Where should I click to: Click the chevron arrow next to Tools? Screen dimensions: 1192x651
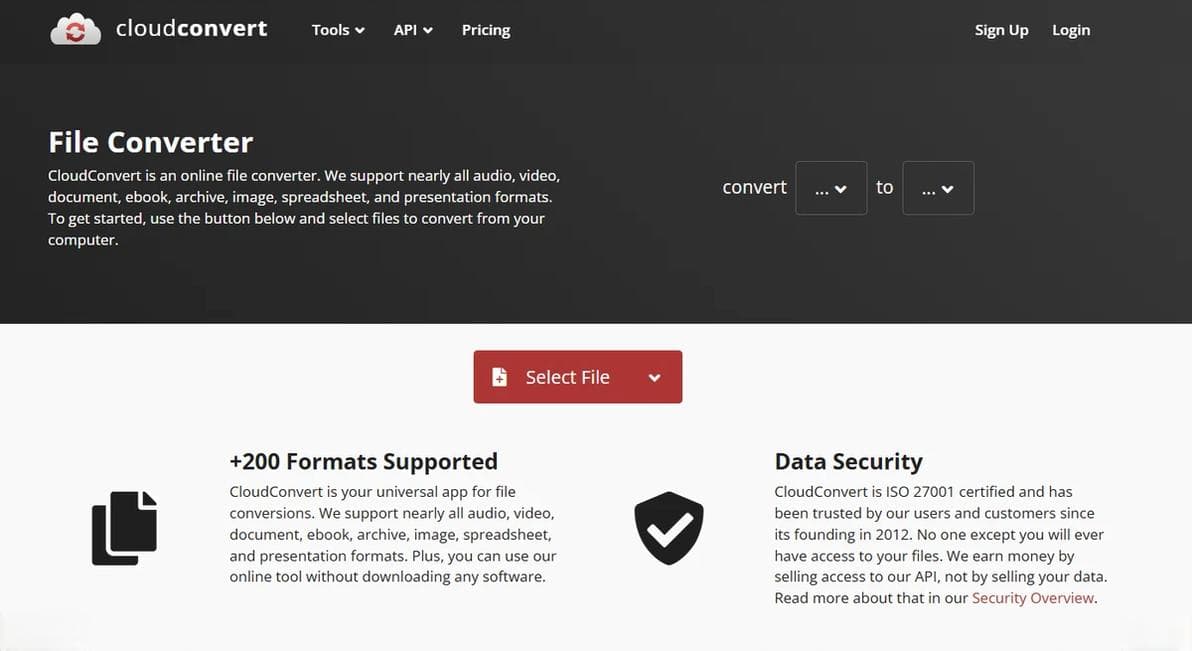(x=360, y=30)
